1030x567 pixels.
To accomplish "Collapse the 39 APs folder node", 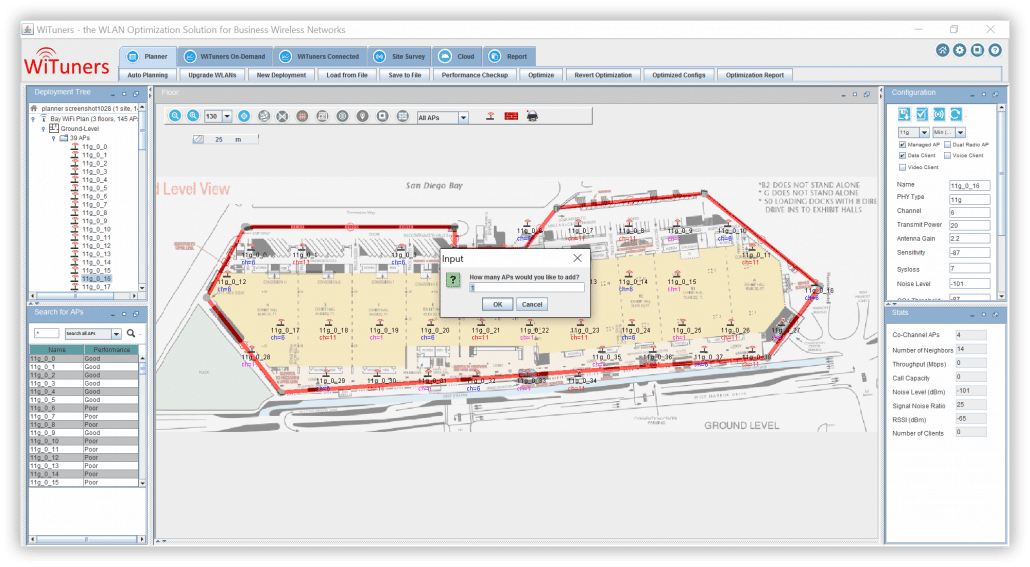I will [54, 139].
